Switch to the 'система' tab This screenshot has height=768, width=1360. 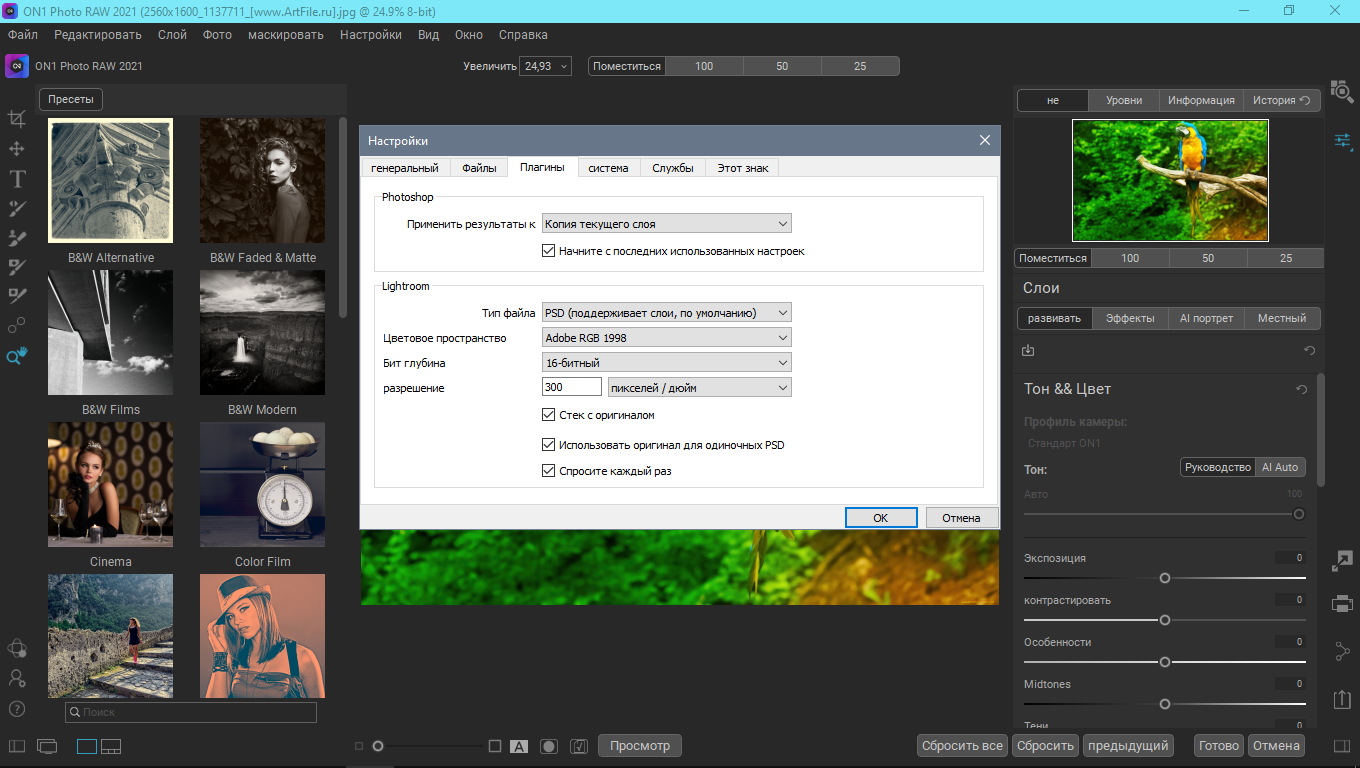pyautogui.click(x=608, y=168)
